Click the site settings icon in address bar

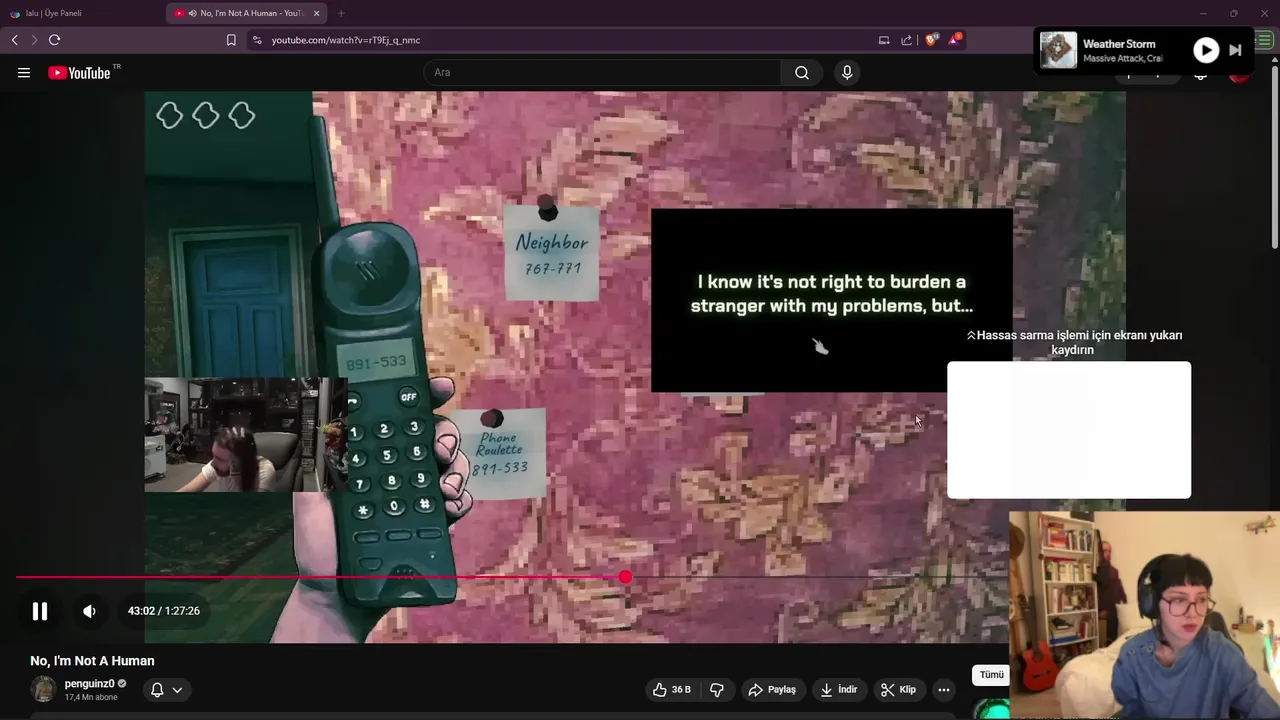pos(257,40)
